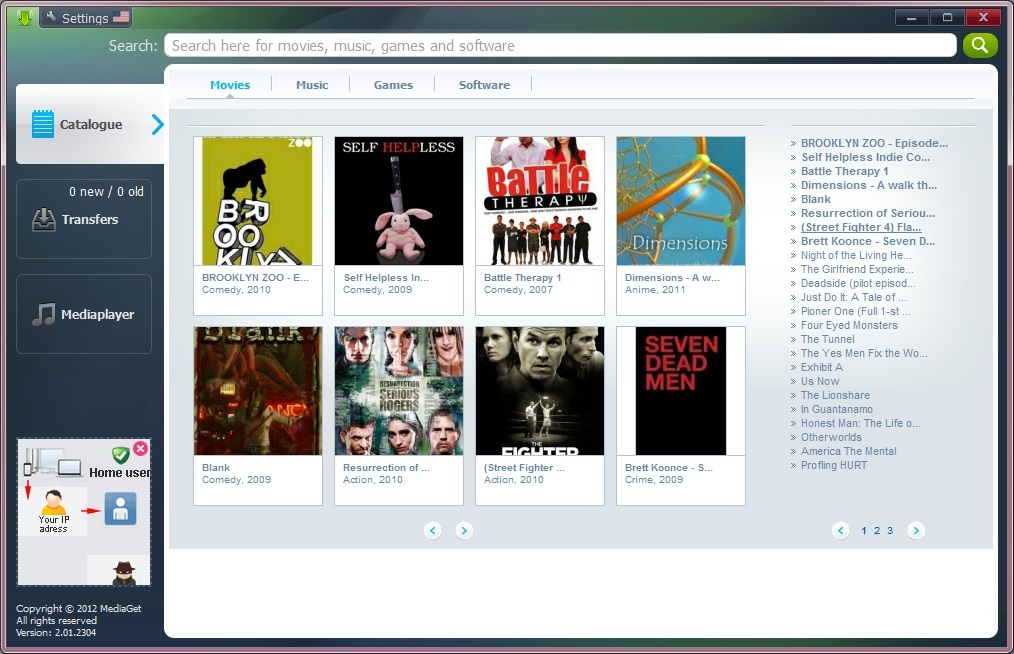Go to page 3 of title list
Image resolution: width=1014 pixels, height=654 pixels.
point(890,530)
